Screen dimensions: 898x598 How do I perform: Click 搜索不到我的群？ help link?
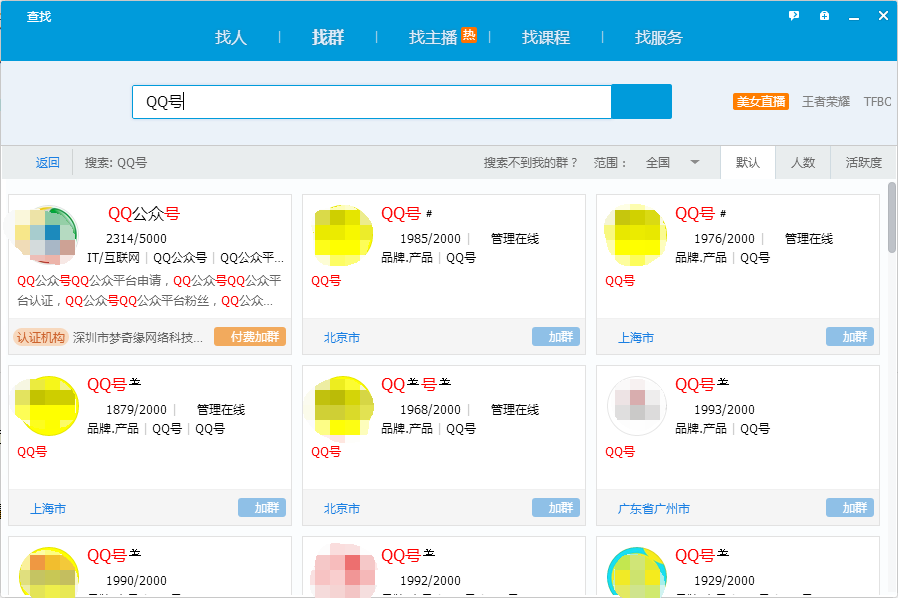click(531, 163)
